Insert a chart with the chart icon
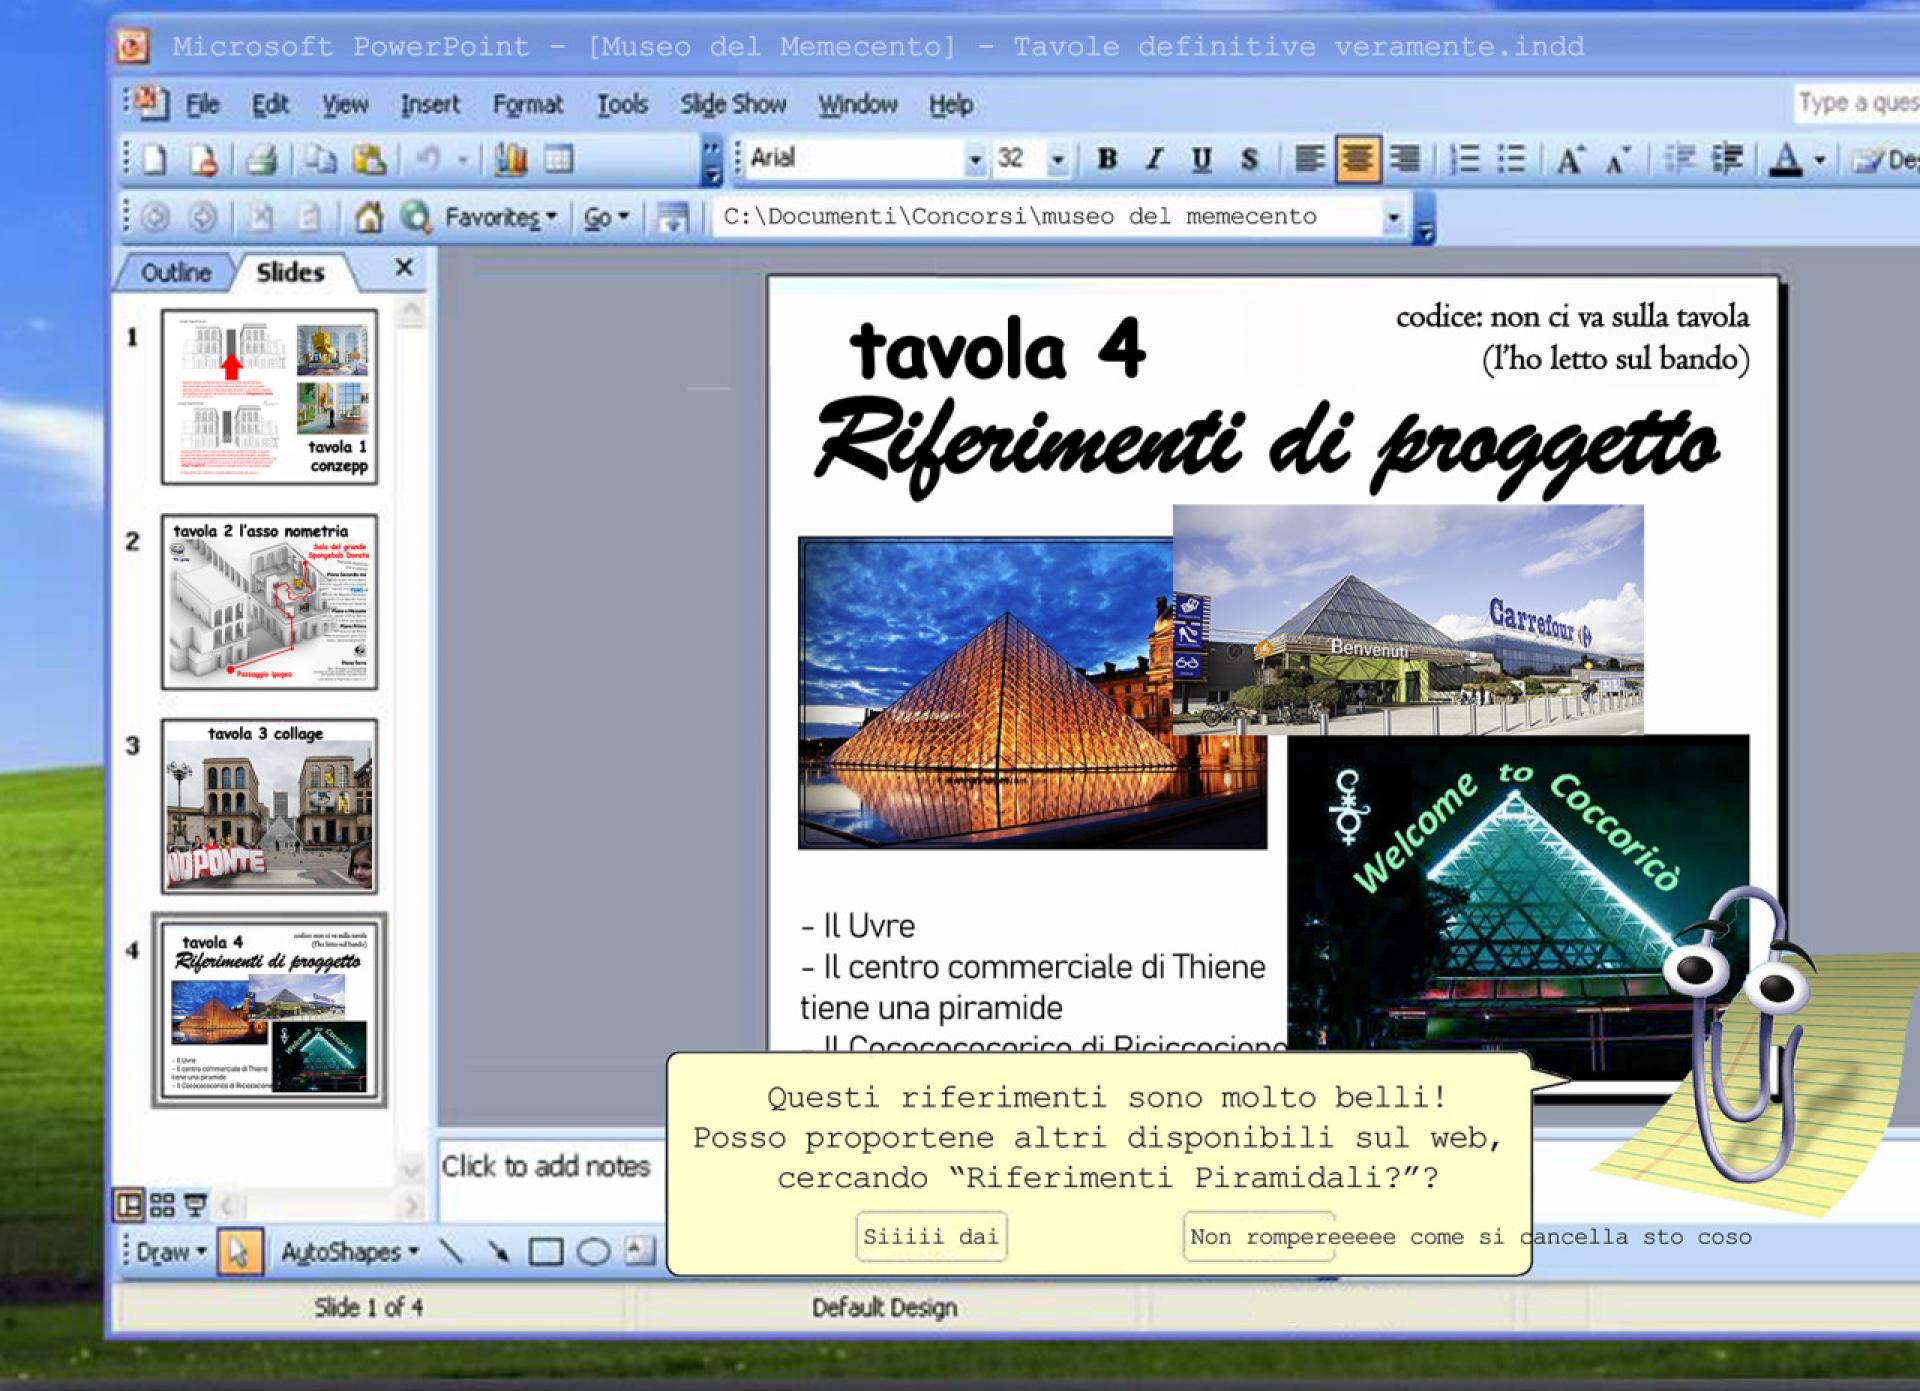Image resolution: width=1920 pixels, height=1391 pixels. (511, 160)
